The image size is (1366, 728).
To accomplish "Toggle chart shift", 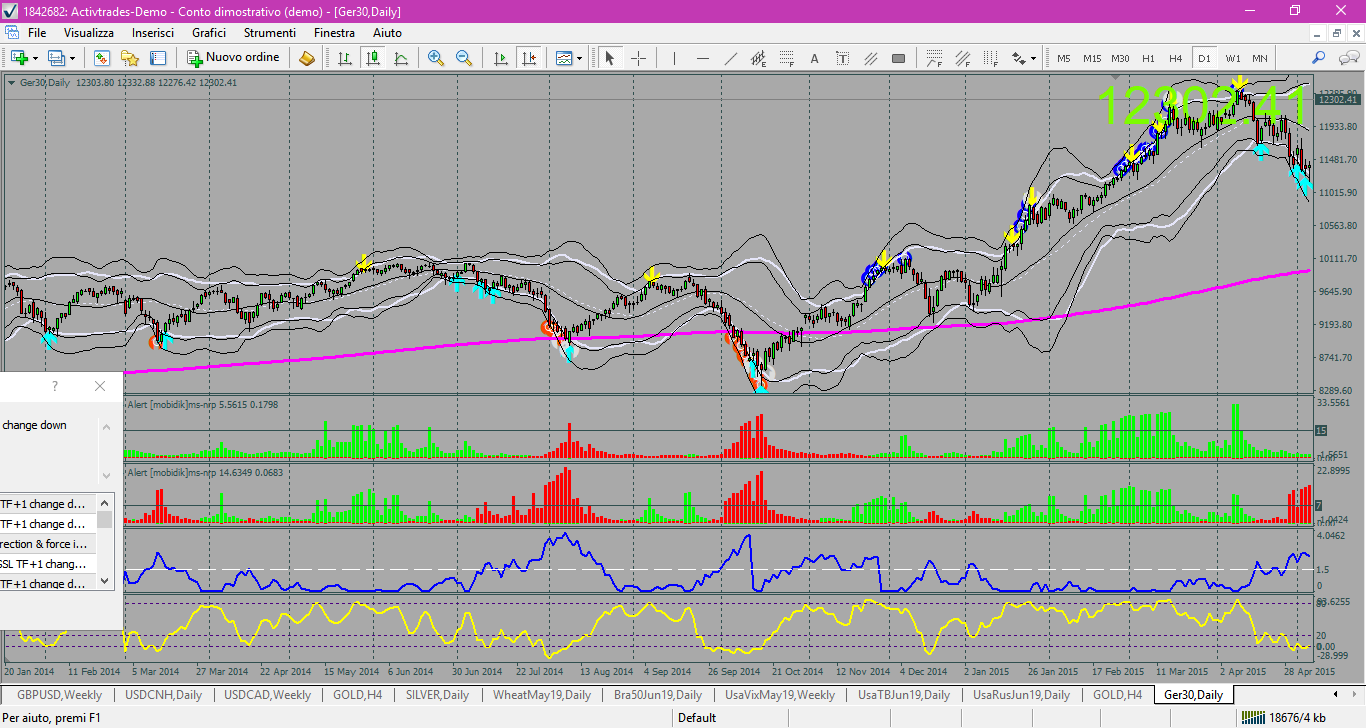I will 530,58.
